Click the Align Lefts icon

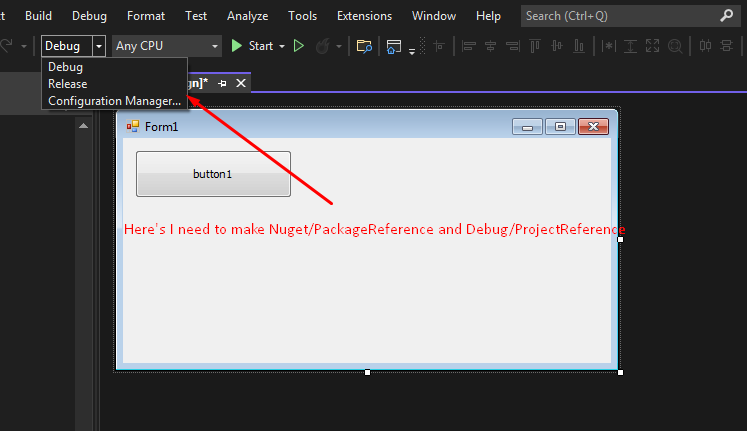click(469, 46)
